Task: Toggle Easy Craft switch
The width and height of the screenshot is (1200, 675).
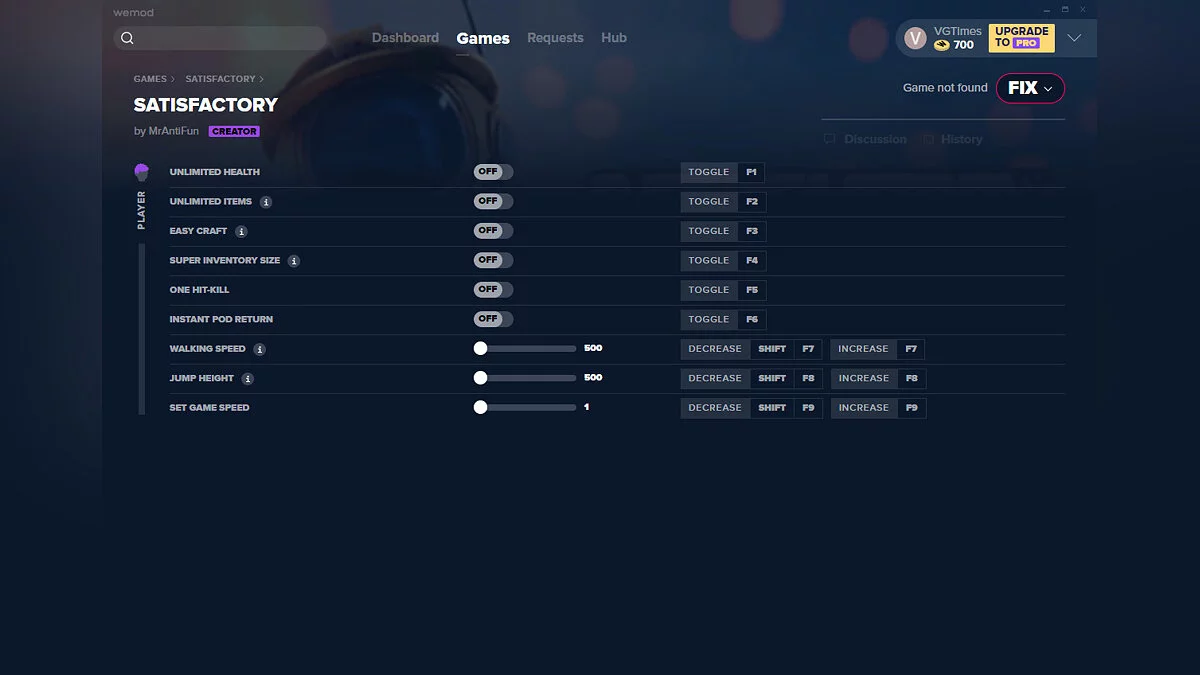Action: (x=493, y=231)
